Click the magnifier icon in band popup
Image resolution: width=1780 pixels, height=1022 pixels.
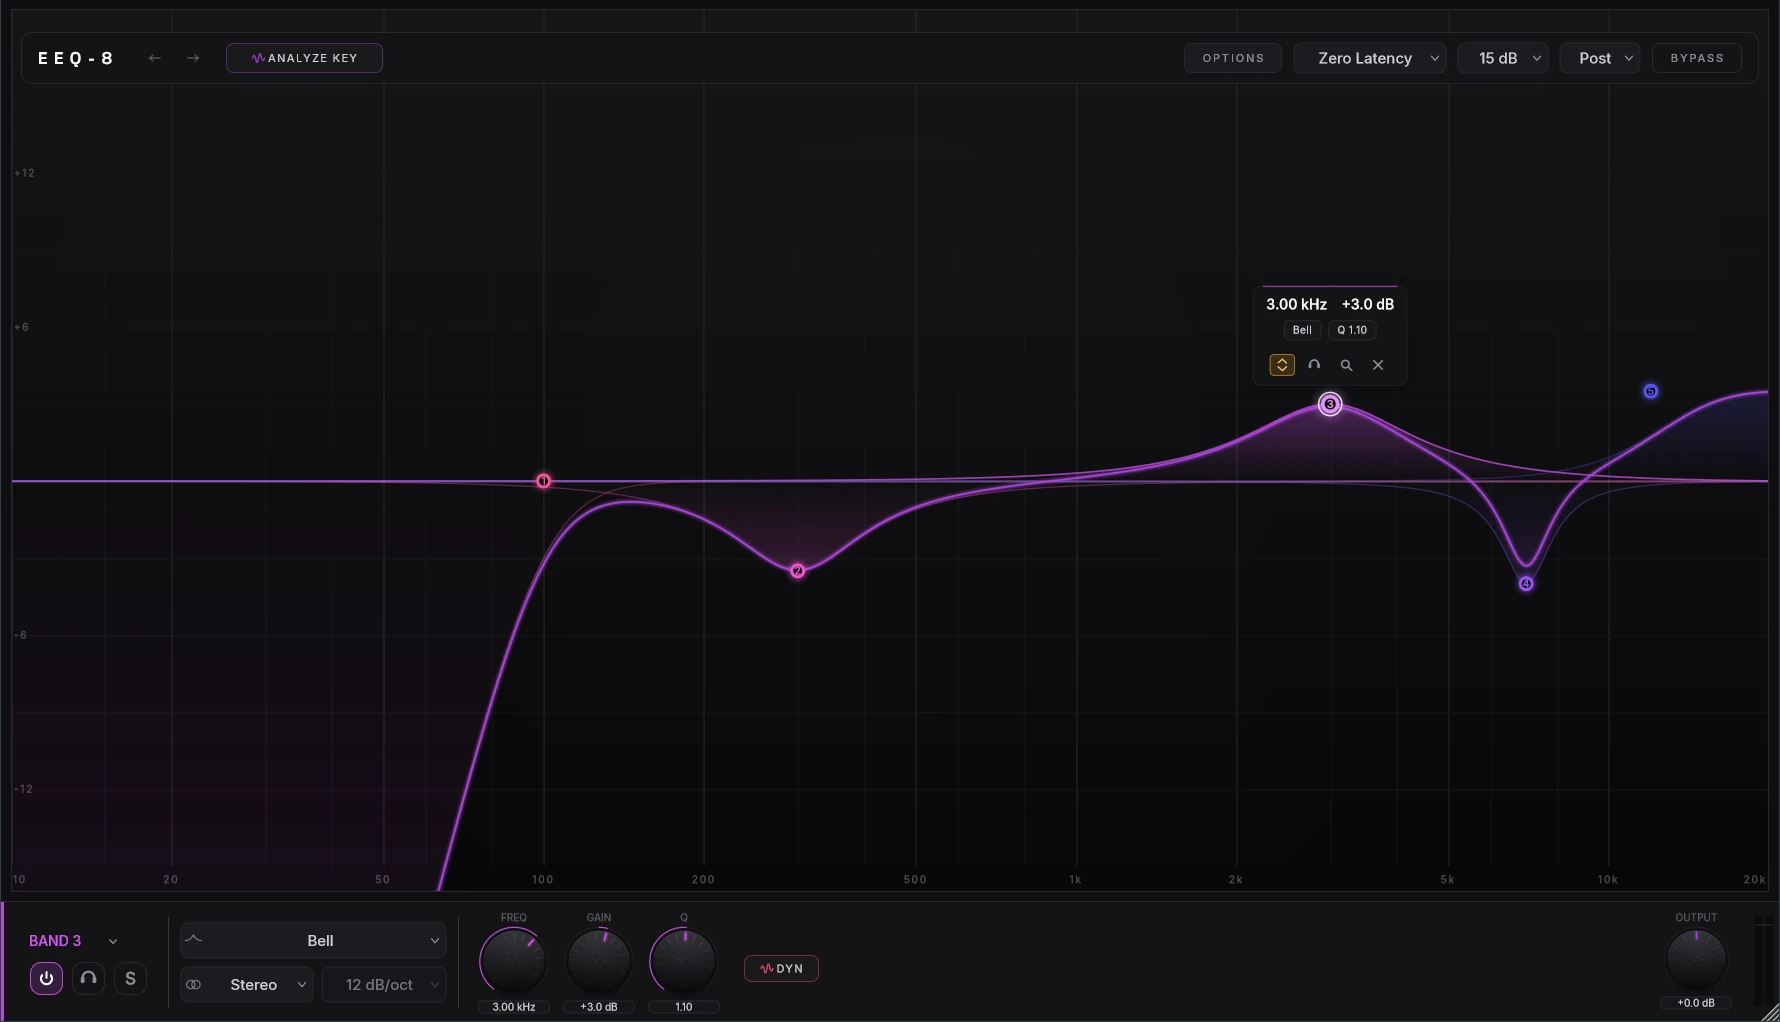pyautogui.click(x=1346, y=365)
